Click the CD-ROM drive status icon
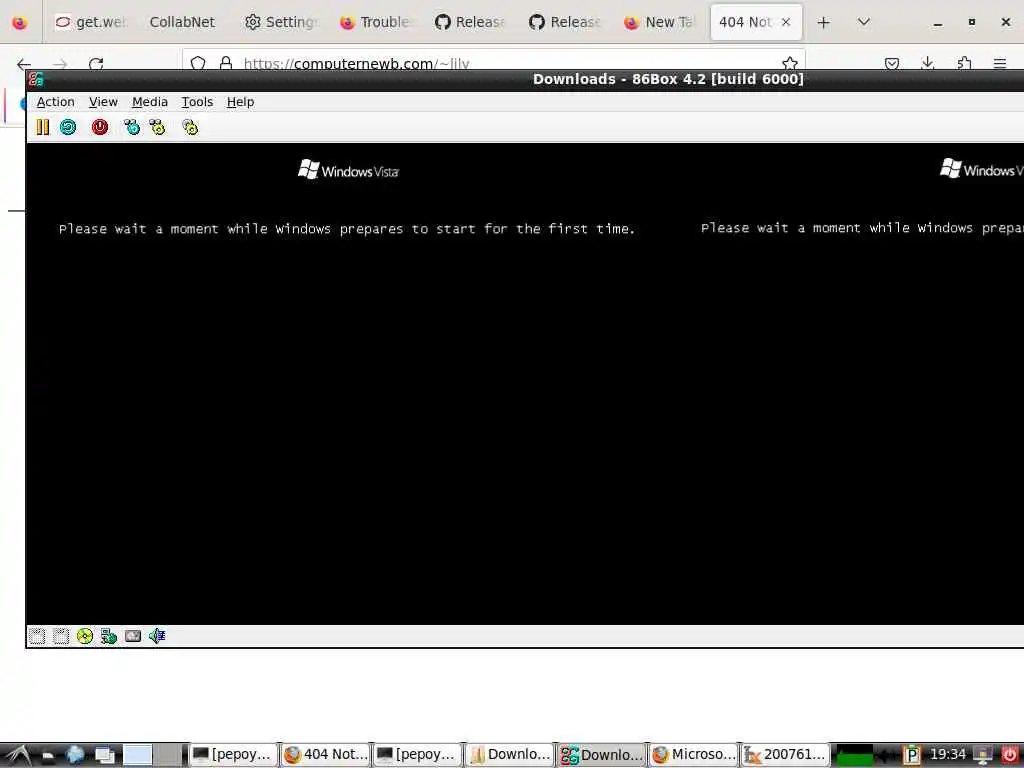 85,635
